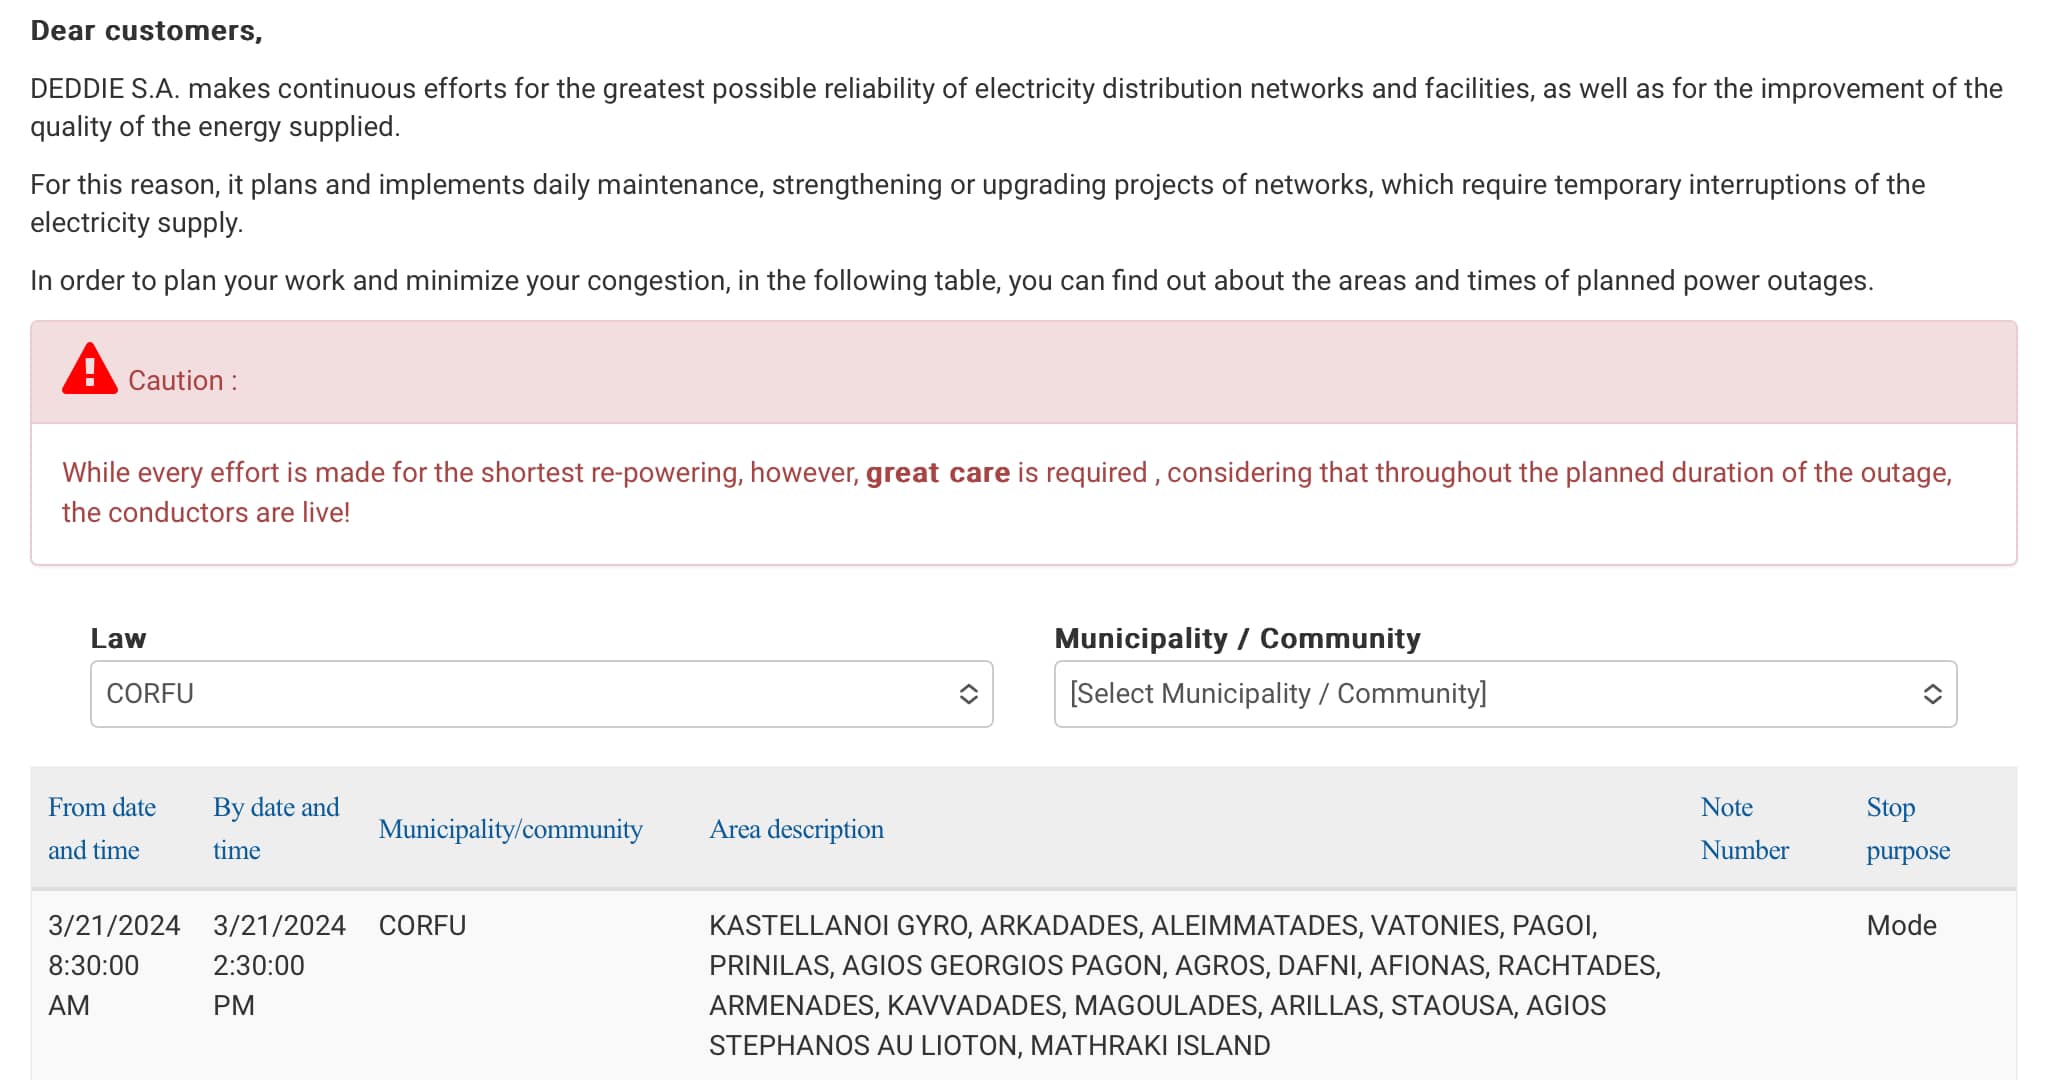Viewport: 2048px width, 1080px height.
Task: Click the 3/21/2024 2:30:00 PM end date cell
Action: click(279, 965)
